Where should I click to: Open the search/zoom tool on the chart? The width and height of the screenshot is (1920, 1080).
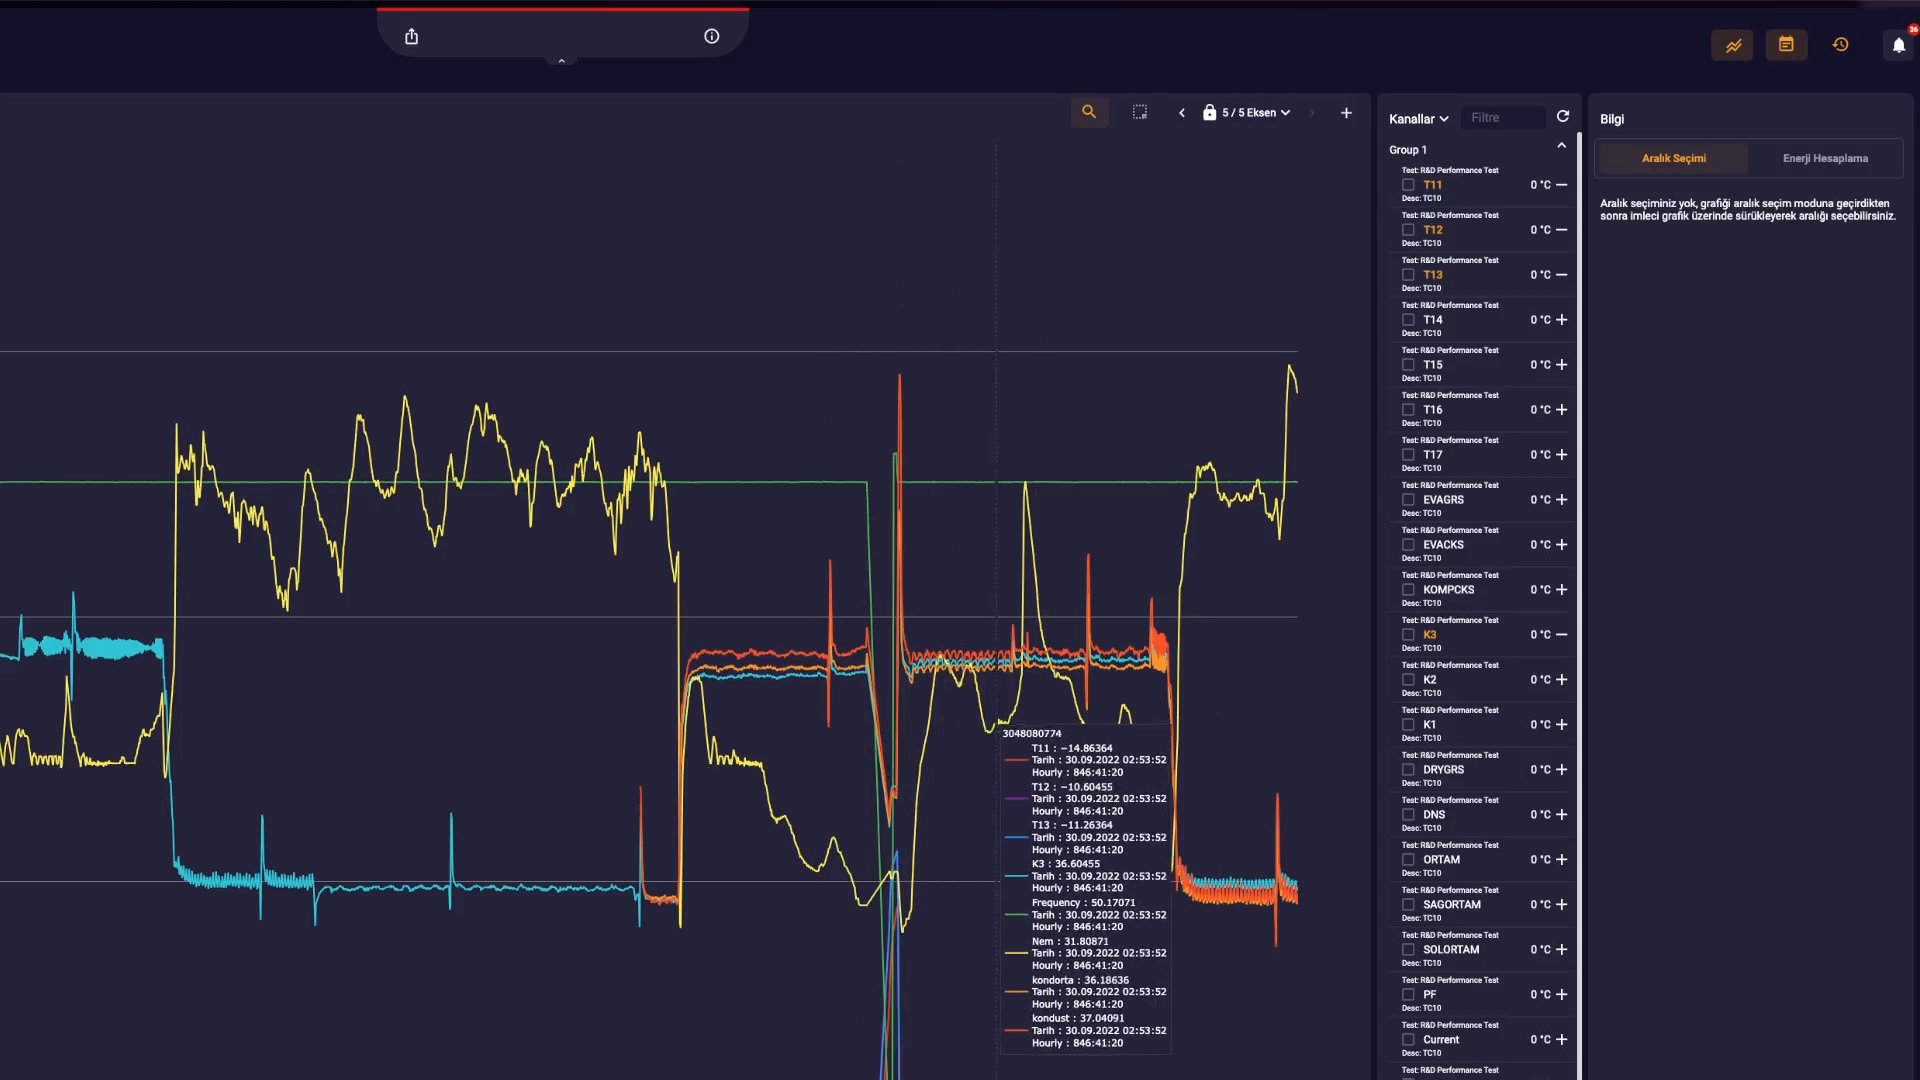[1089, 112]
